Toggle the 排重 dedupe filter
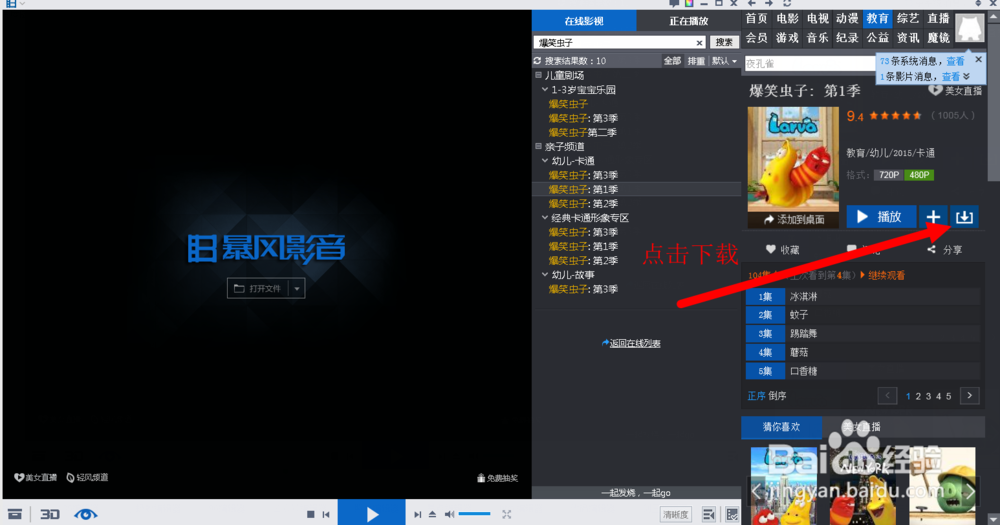Screen dimensions: 1000x525 click(x=696, y=61)
